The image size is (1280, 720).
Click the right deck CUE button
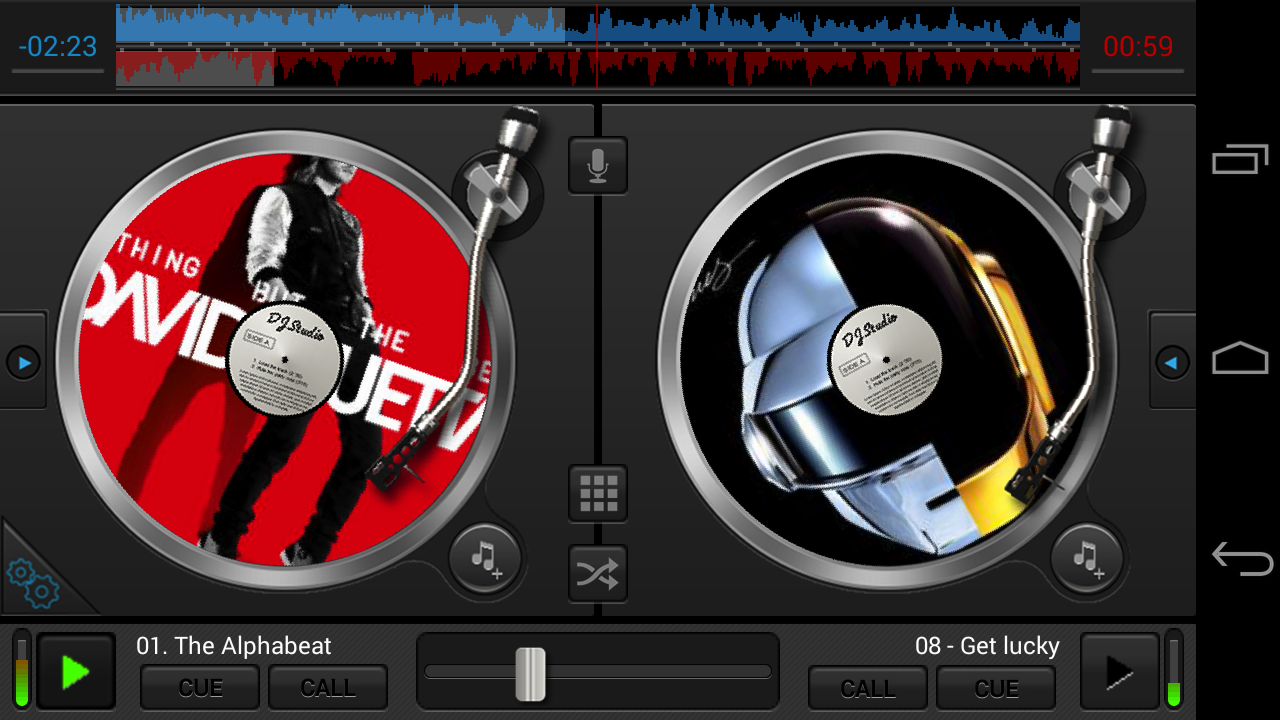pyautogui.click(x=996, y=688)
